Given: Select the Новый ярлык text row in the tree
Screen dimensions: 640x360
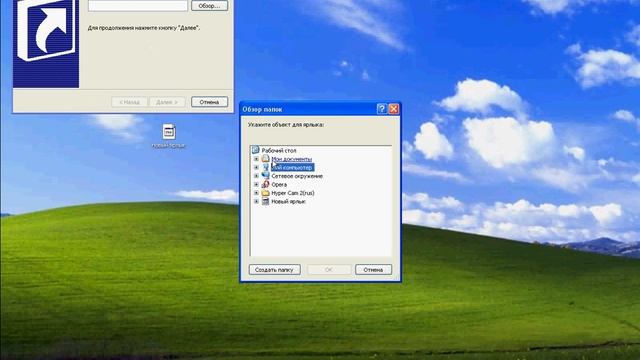Looking at the screenshot, I should point(289,202).
